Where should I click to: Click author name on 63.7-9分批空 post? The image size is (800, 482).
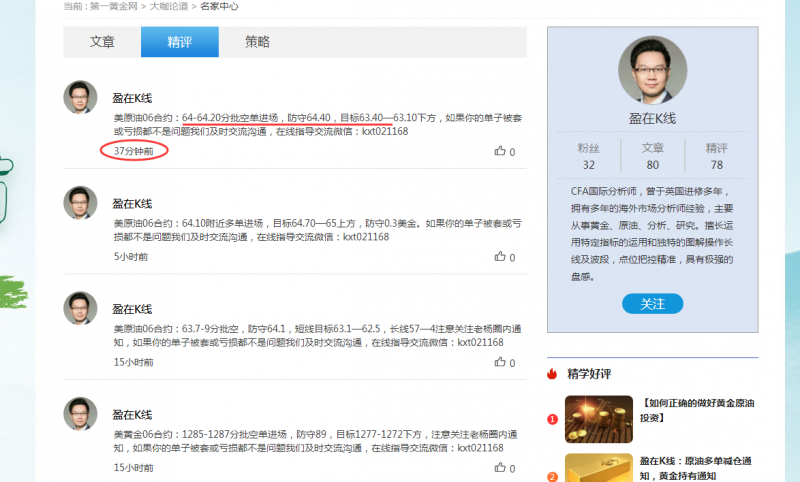point(132,309)
